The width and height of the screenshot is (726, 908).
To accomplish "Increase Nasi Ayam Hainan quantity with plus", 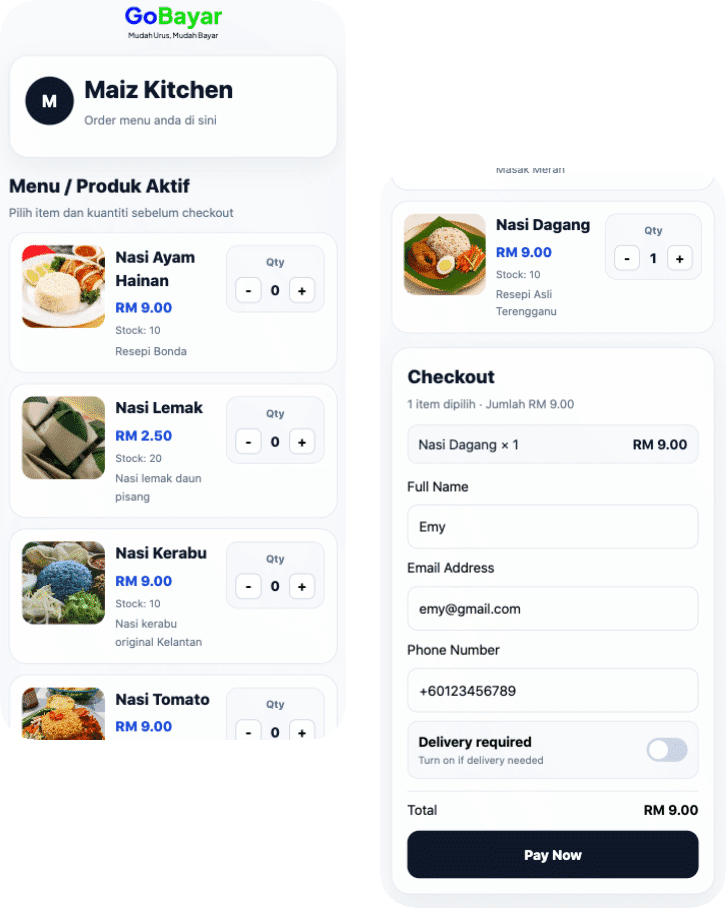I will [302, 291].
